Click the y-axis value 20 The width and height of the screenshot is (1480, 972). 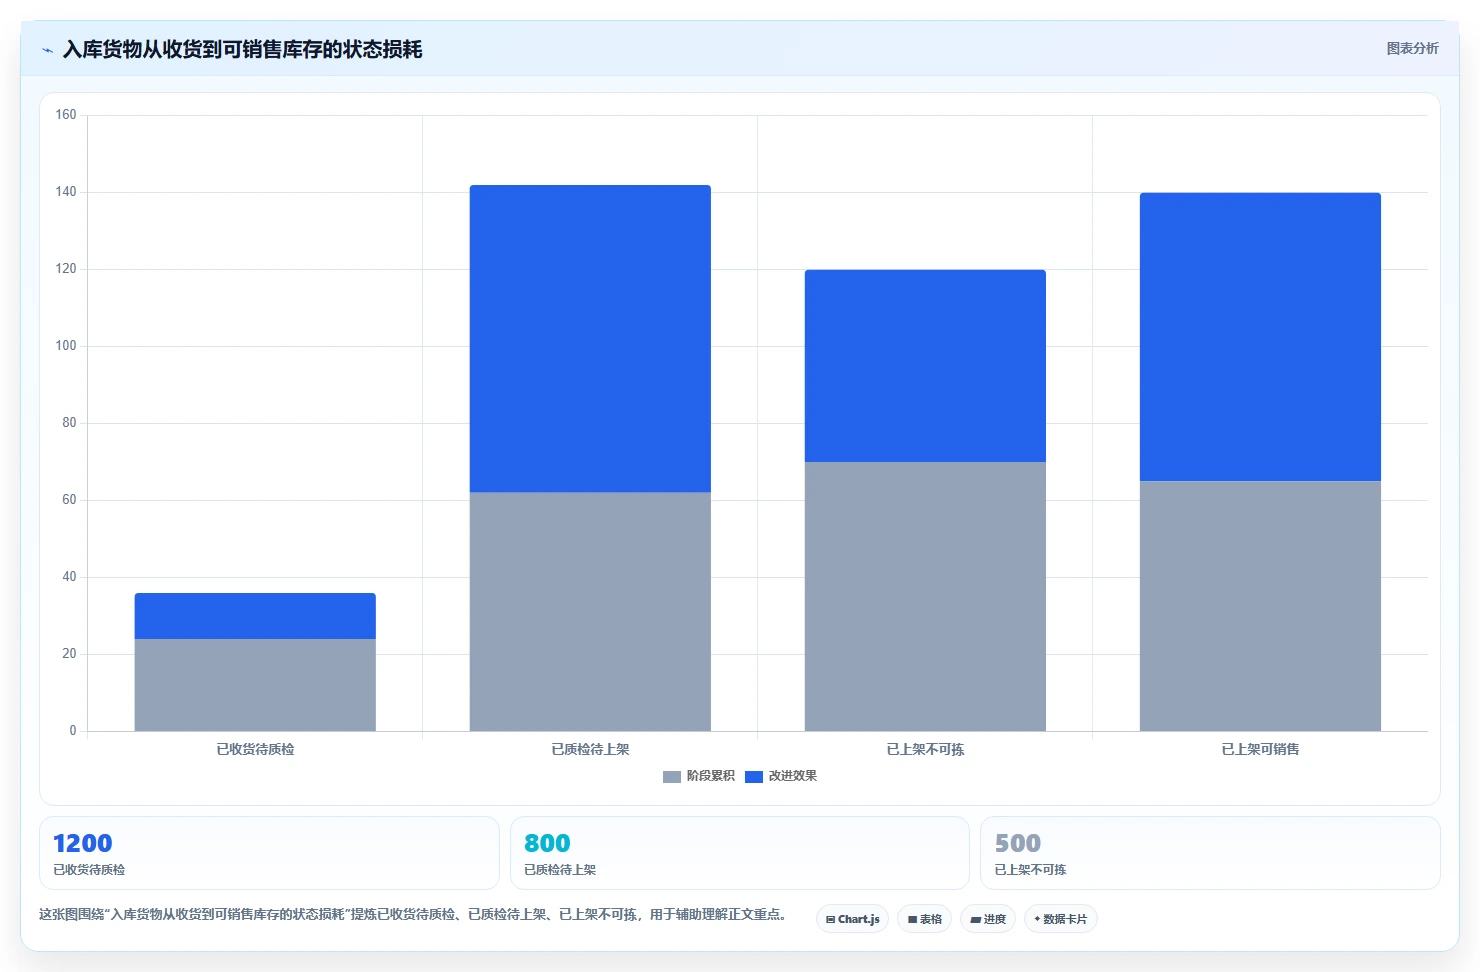(x=69, y=654)
